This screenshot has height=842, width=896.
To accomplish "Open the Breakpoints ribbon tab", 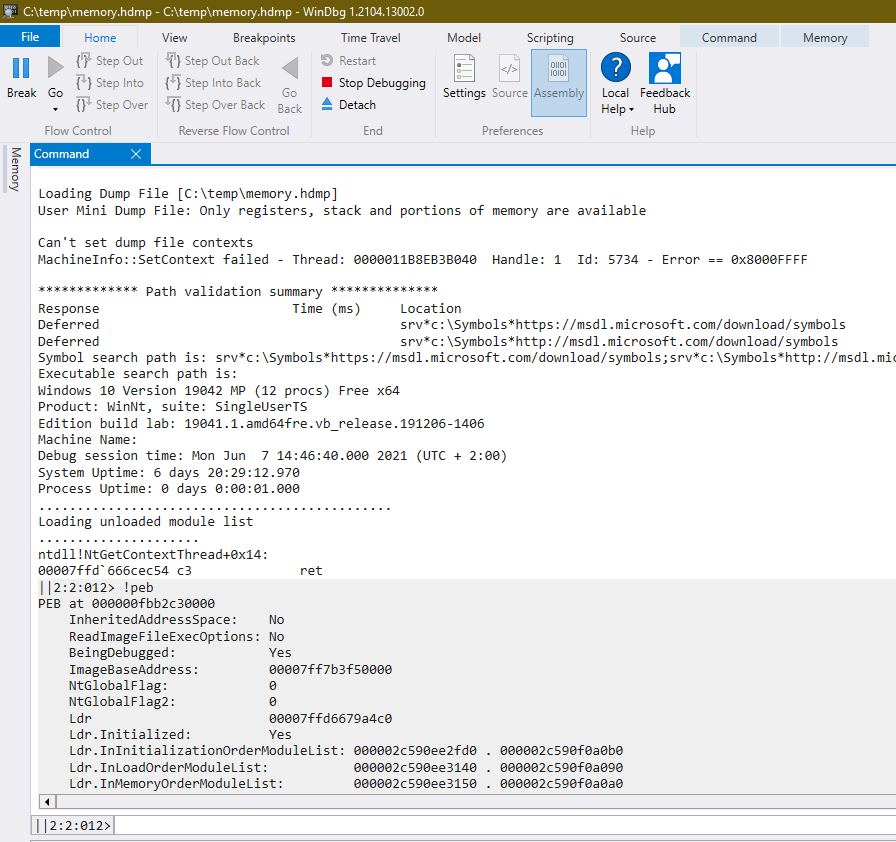I will click(264, 38).
